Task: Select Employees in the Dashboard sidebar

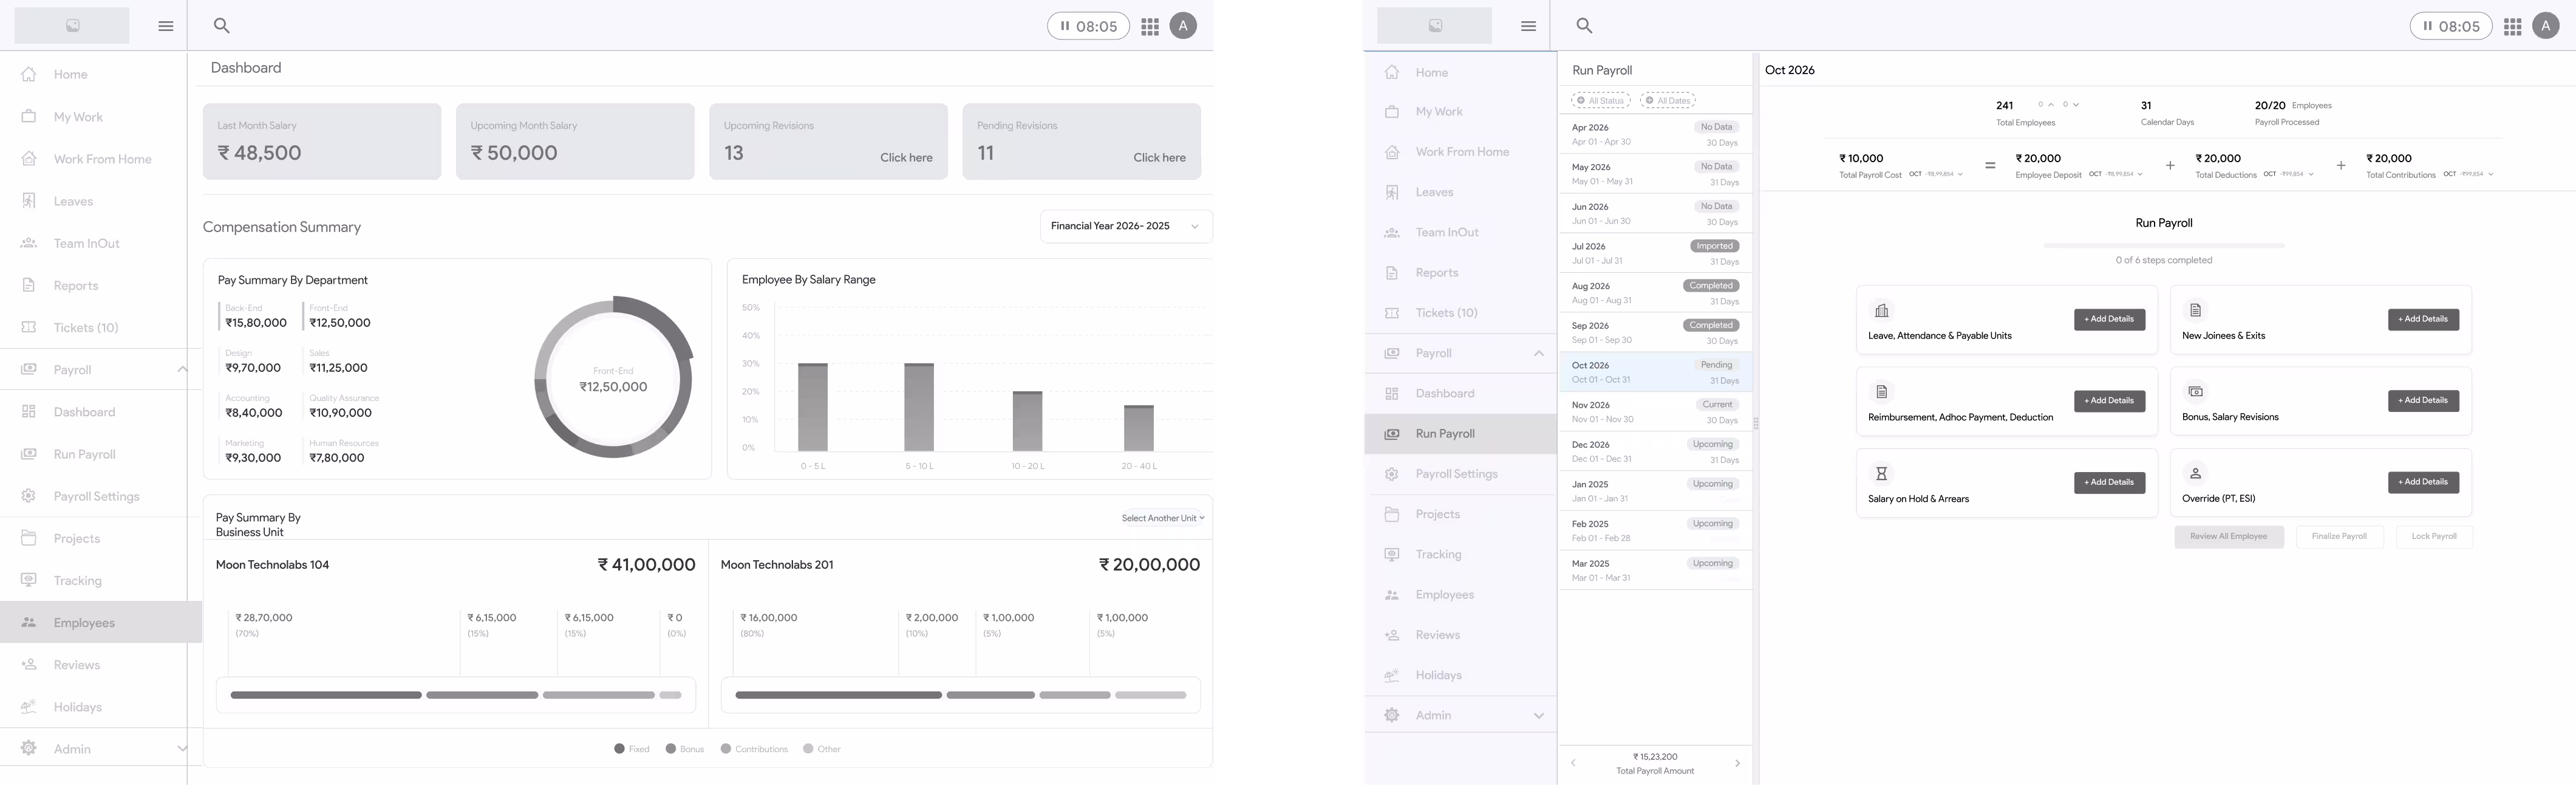Action: (x=101, y=622)
